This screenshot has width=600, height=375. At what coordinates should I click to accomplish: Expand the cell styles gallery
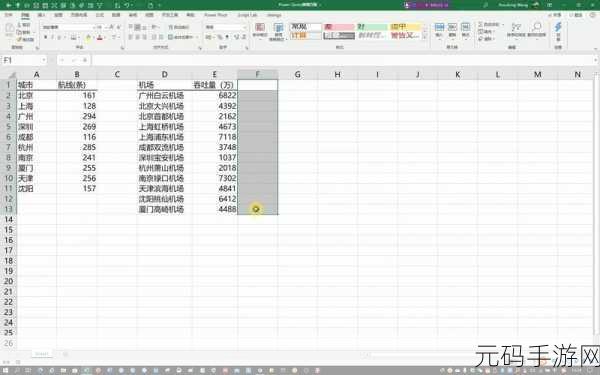pyautogui.click(x=424, y=38)
